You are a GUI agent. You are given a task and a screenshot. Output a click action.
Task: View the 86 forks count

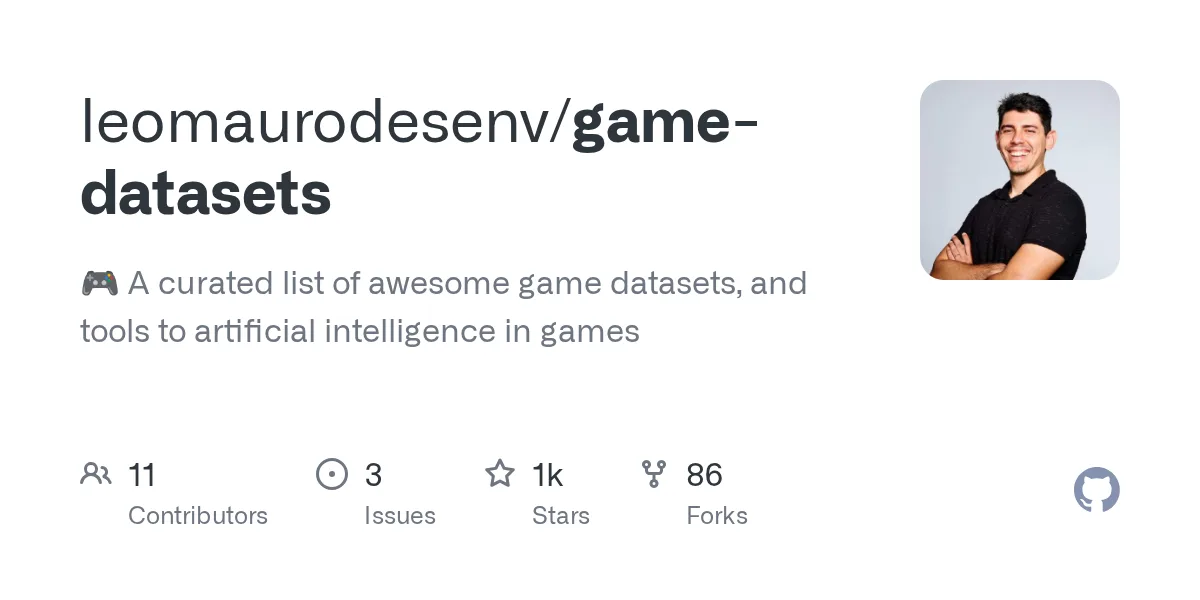coord(705,475)
